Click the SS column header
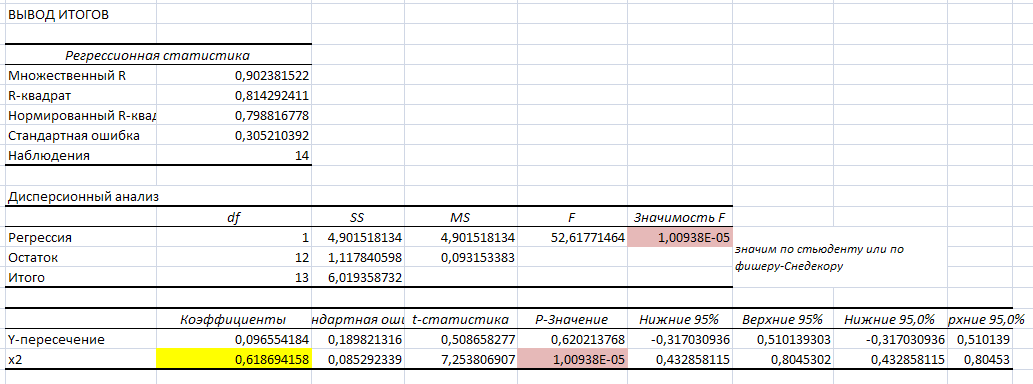The height and width of the screenshot is (384, 1033). pos(358,217)
